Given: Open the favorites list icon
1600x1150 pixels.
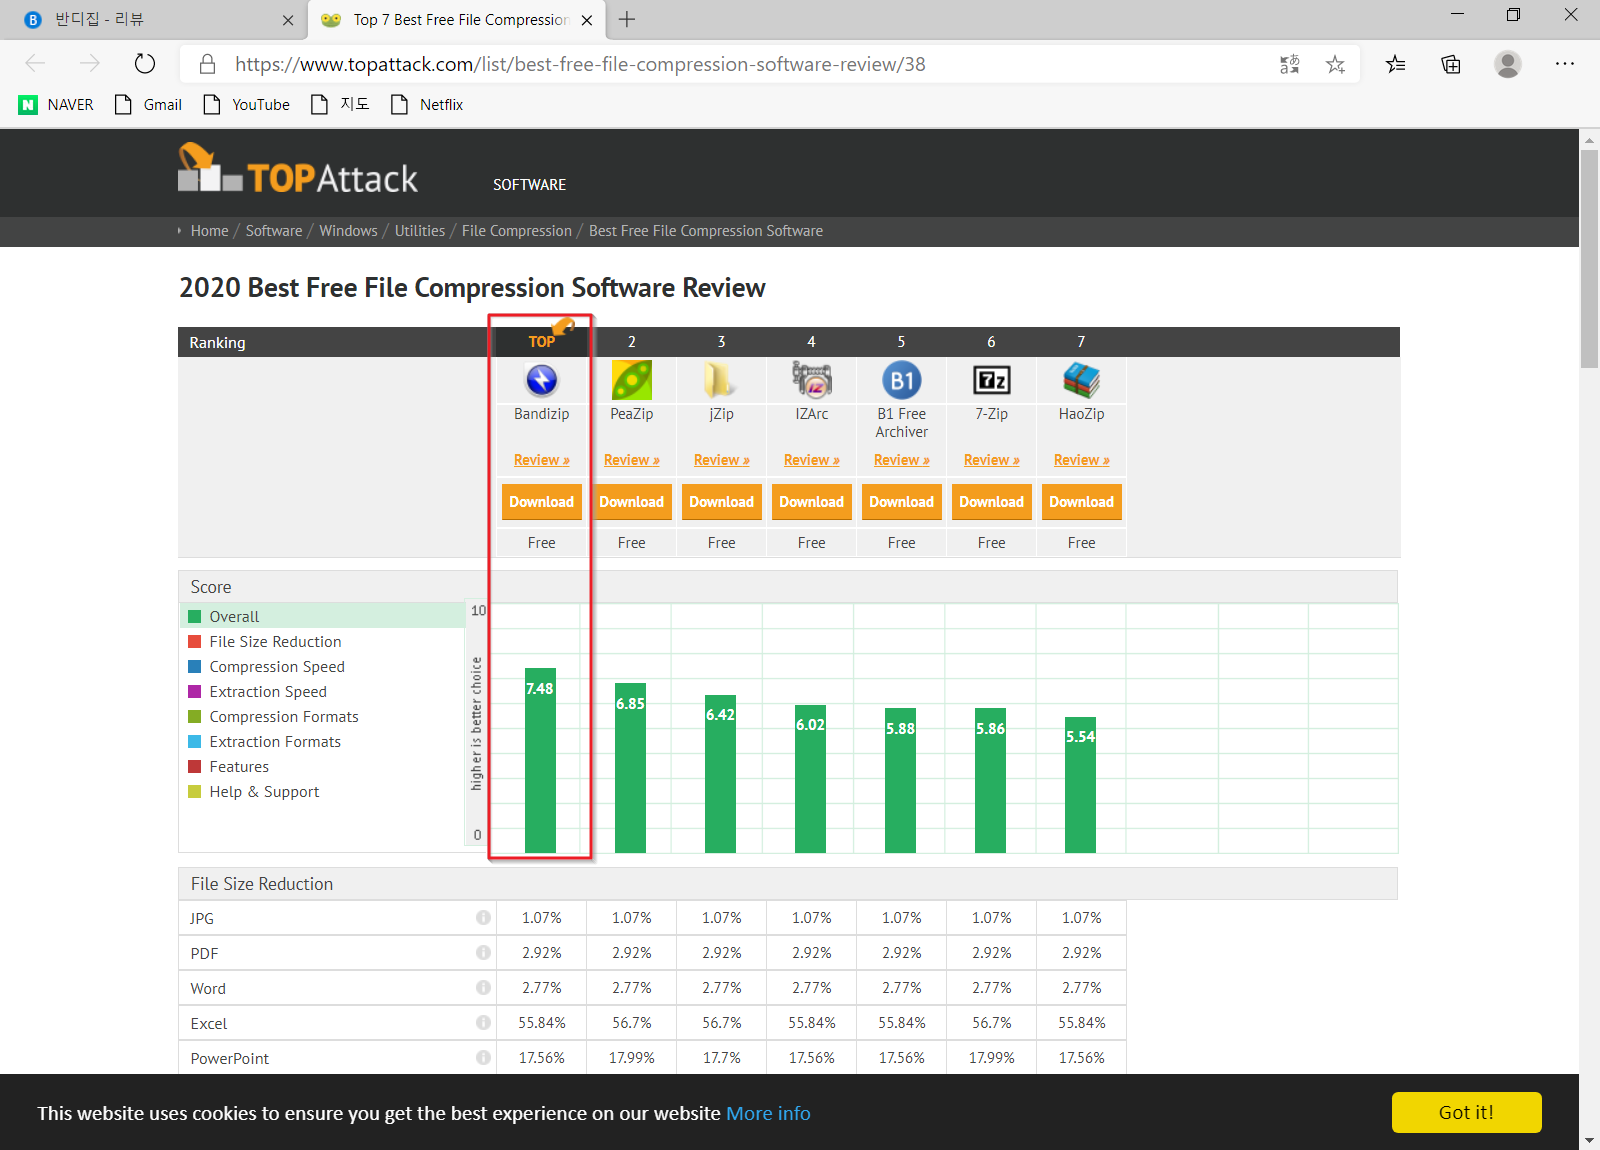Looking at the screenshot, I should (x=1396, y=64).
